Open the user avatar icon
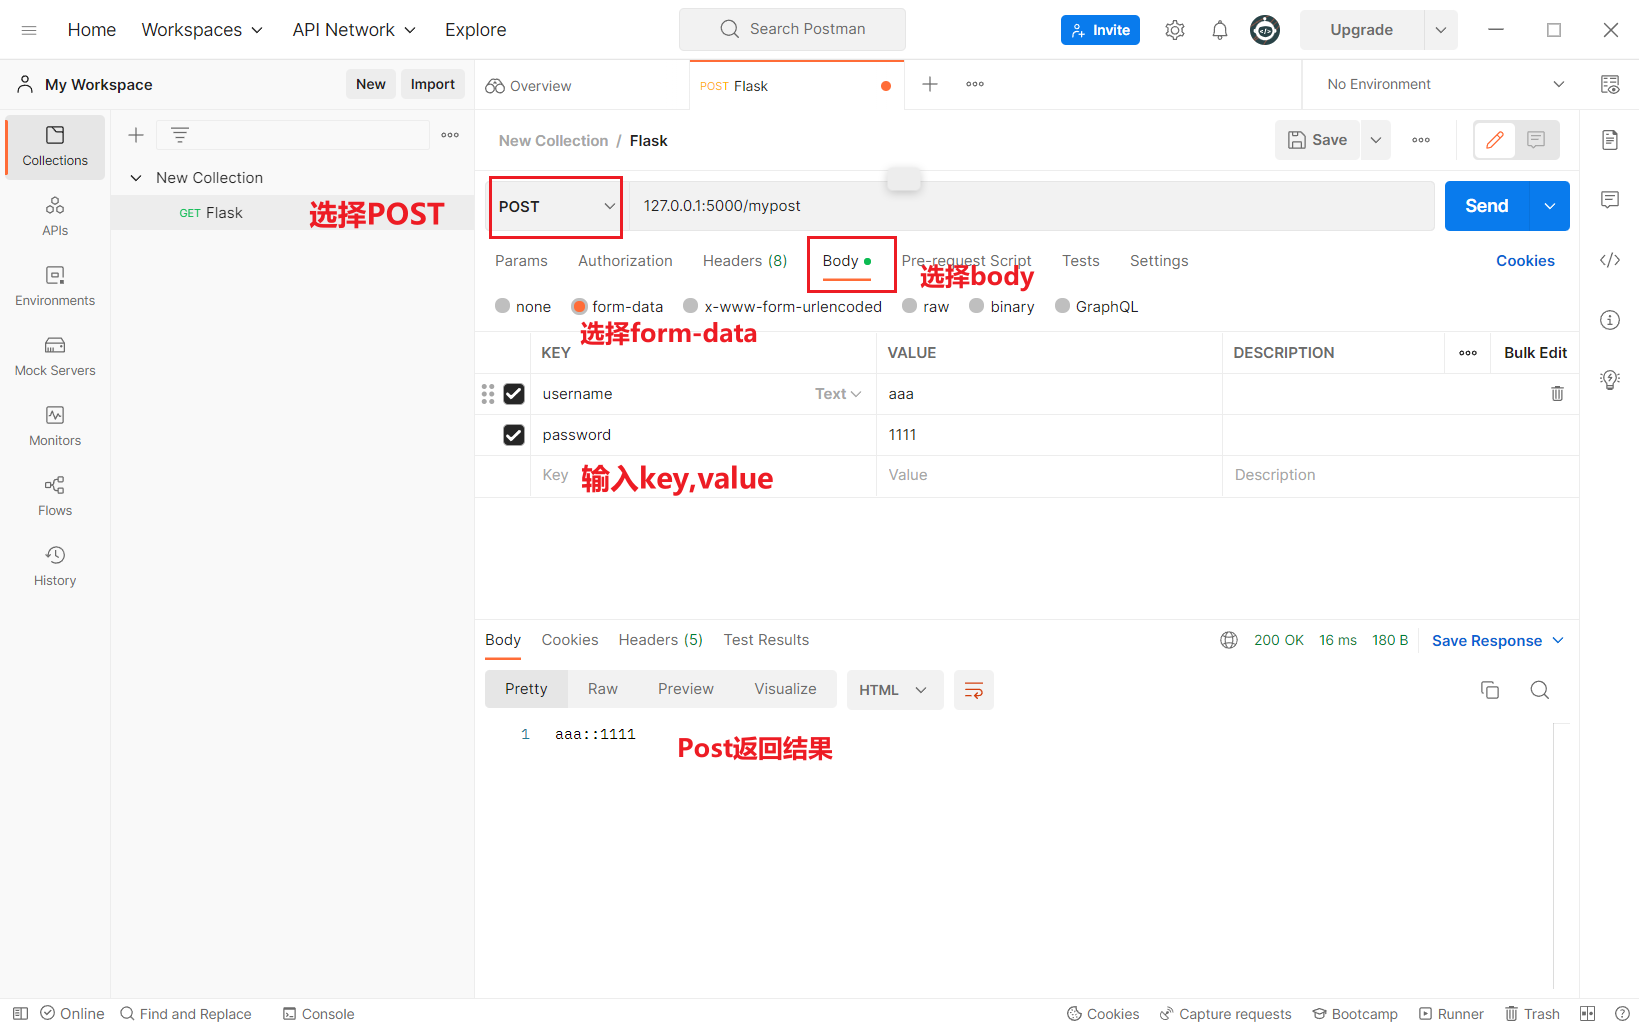Viewport: 1639px width, 1023px height. point(1265,30)
